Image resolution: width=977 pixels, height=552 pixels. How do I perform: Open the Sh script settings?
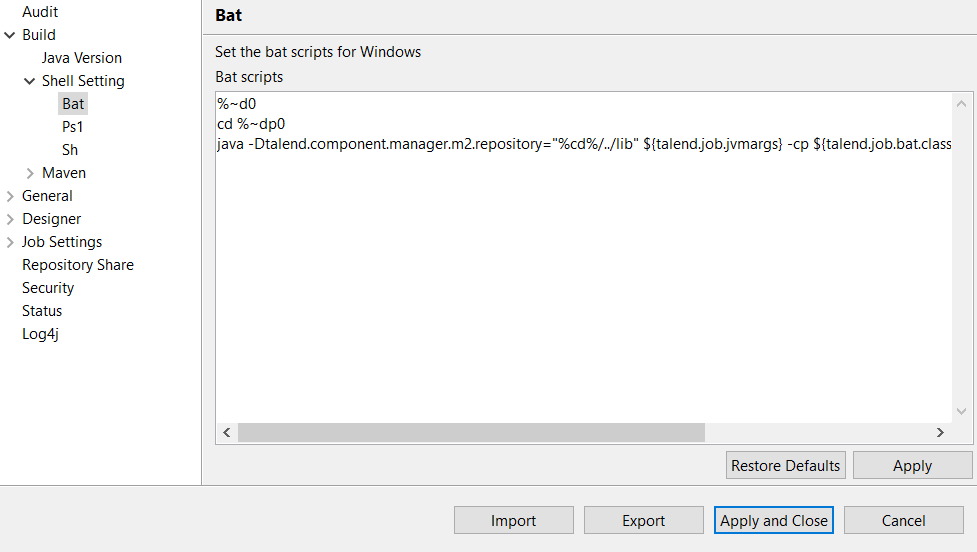(x=70, y=150)
